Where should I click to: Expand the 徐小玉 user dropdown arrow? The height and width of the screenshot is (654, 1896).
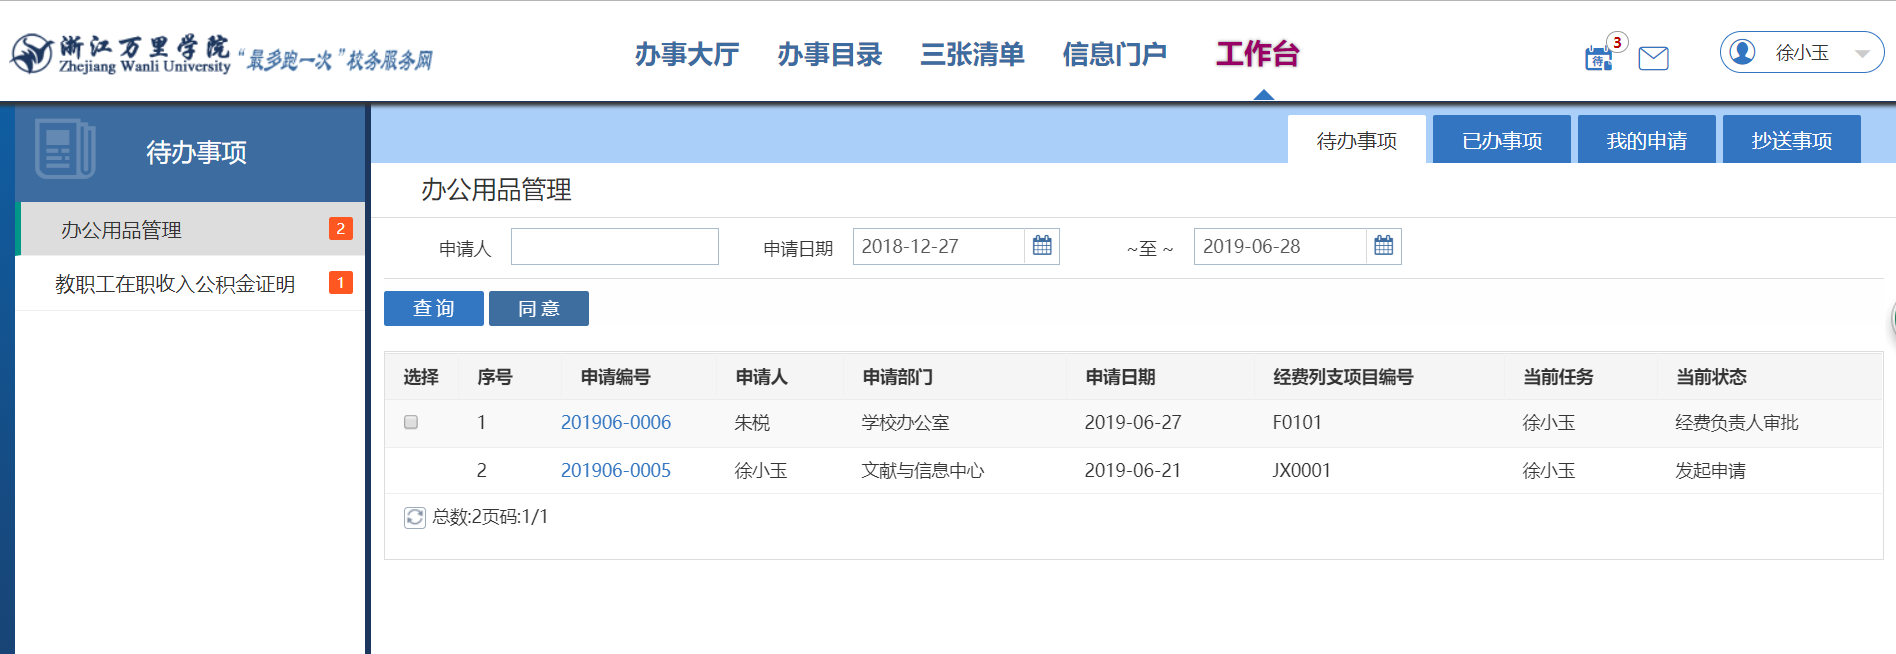tap(1861, 54)
